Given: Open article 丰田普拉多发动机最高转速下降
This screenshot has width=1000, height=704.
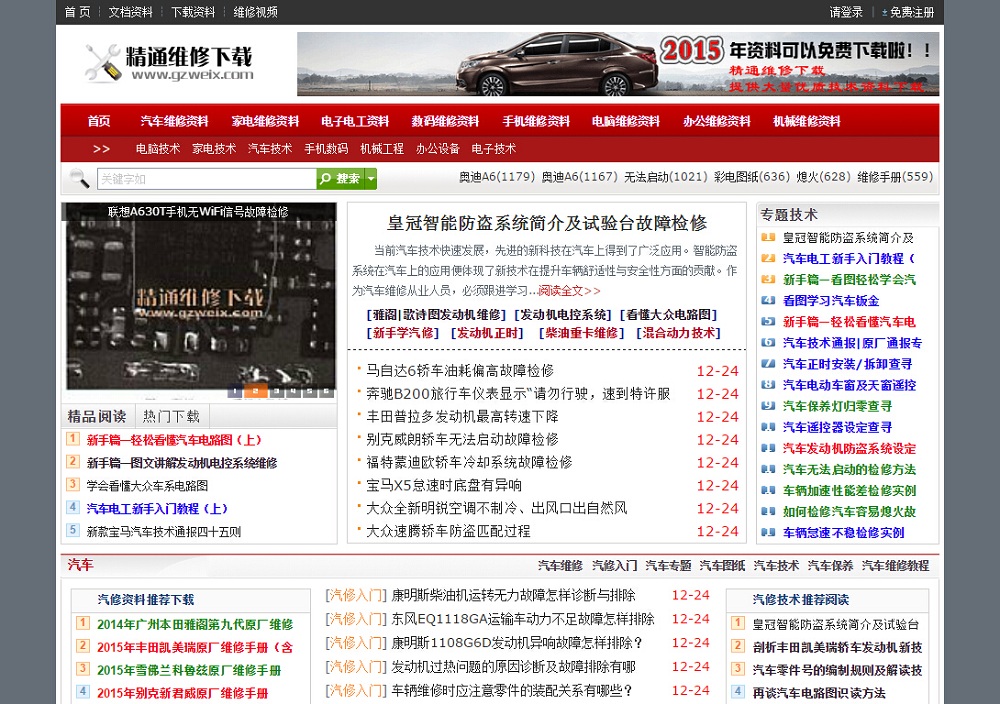Looking at the screenshot, I should pos(462,416).
